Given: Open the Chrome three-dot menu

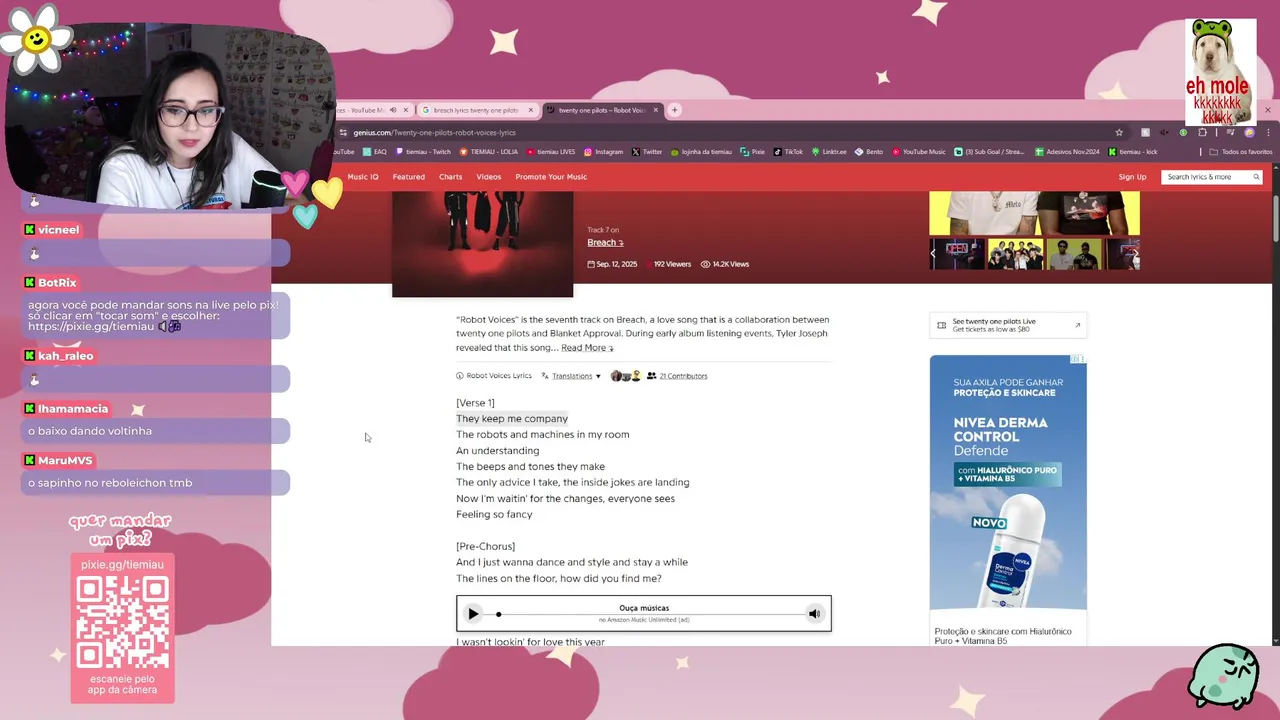Looking at the screenshot, I should click(1266, 132).
